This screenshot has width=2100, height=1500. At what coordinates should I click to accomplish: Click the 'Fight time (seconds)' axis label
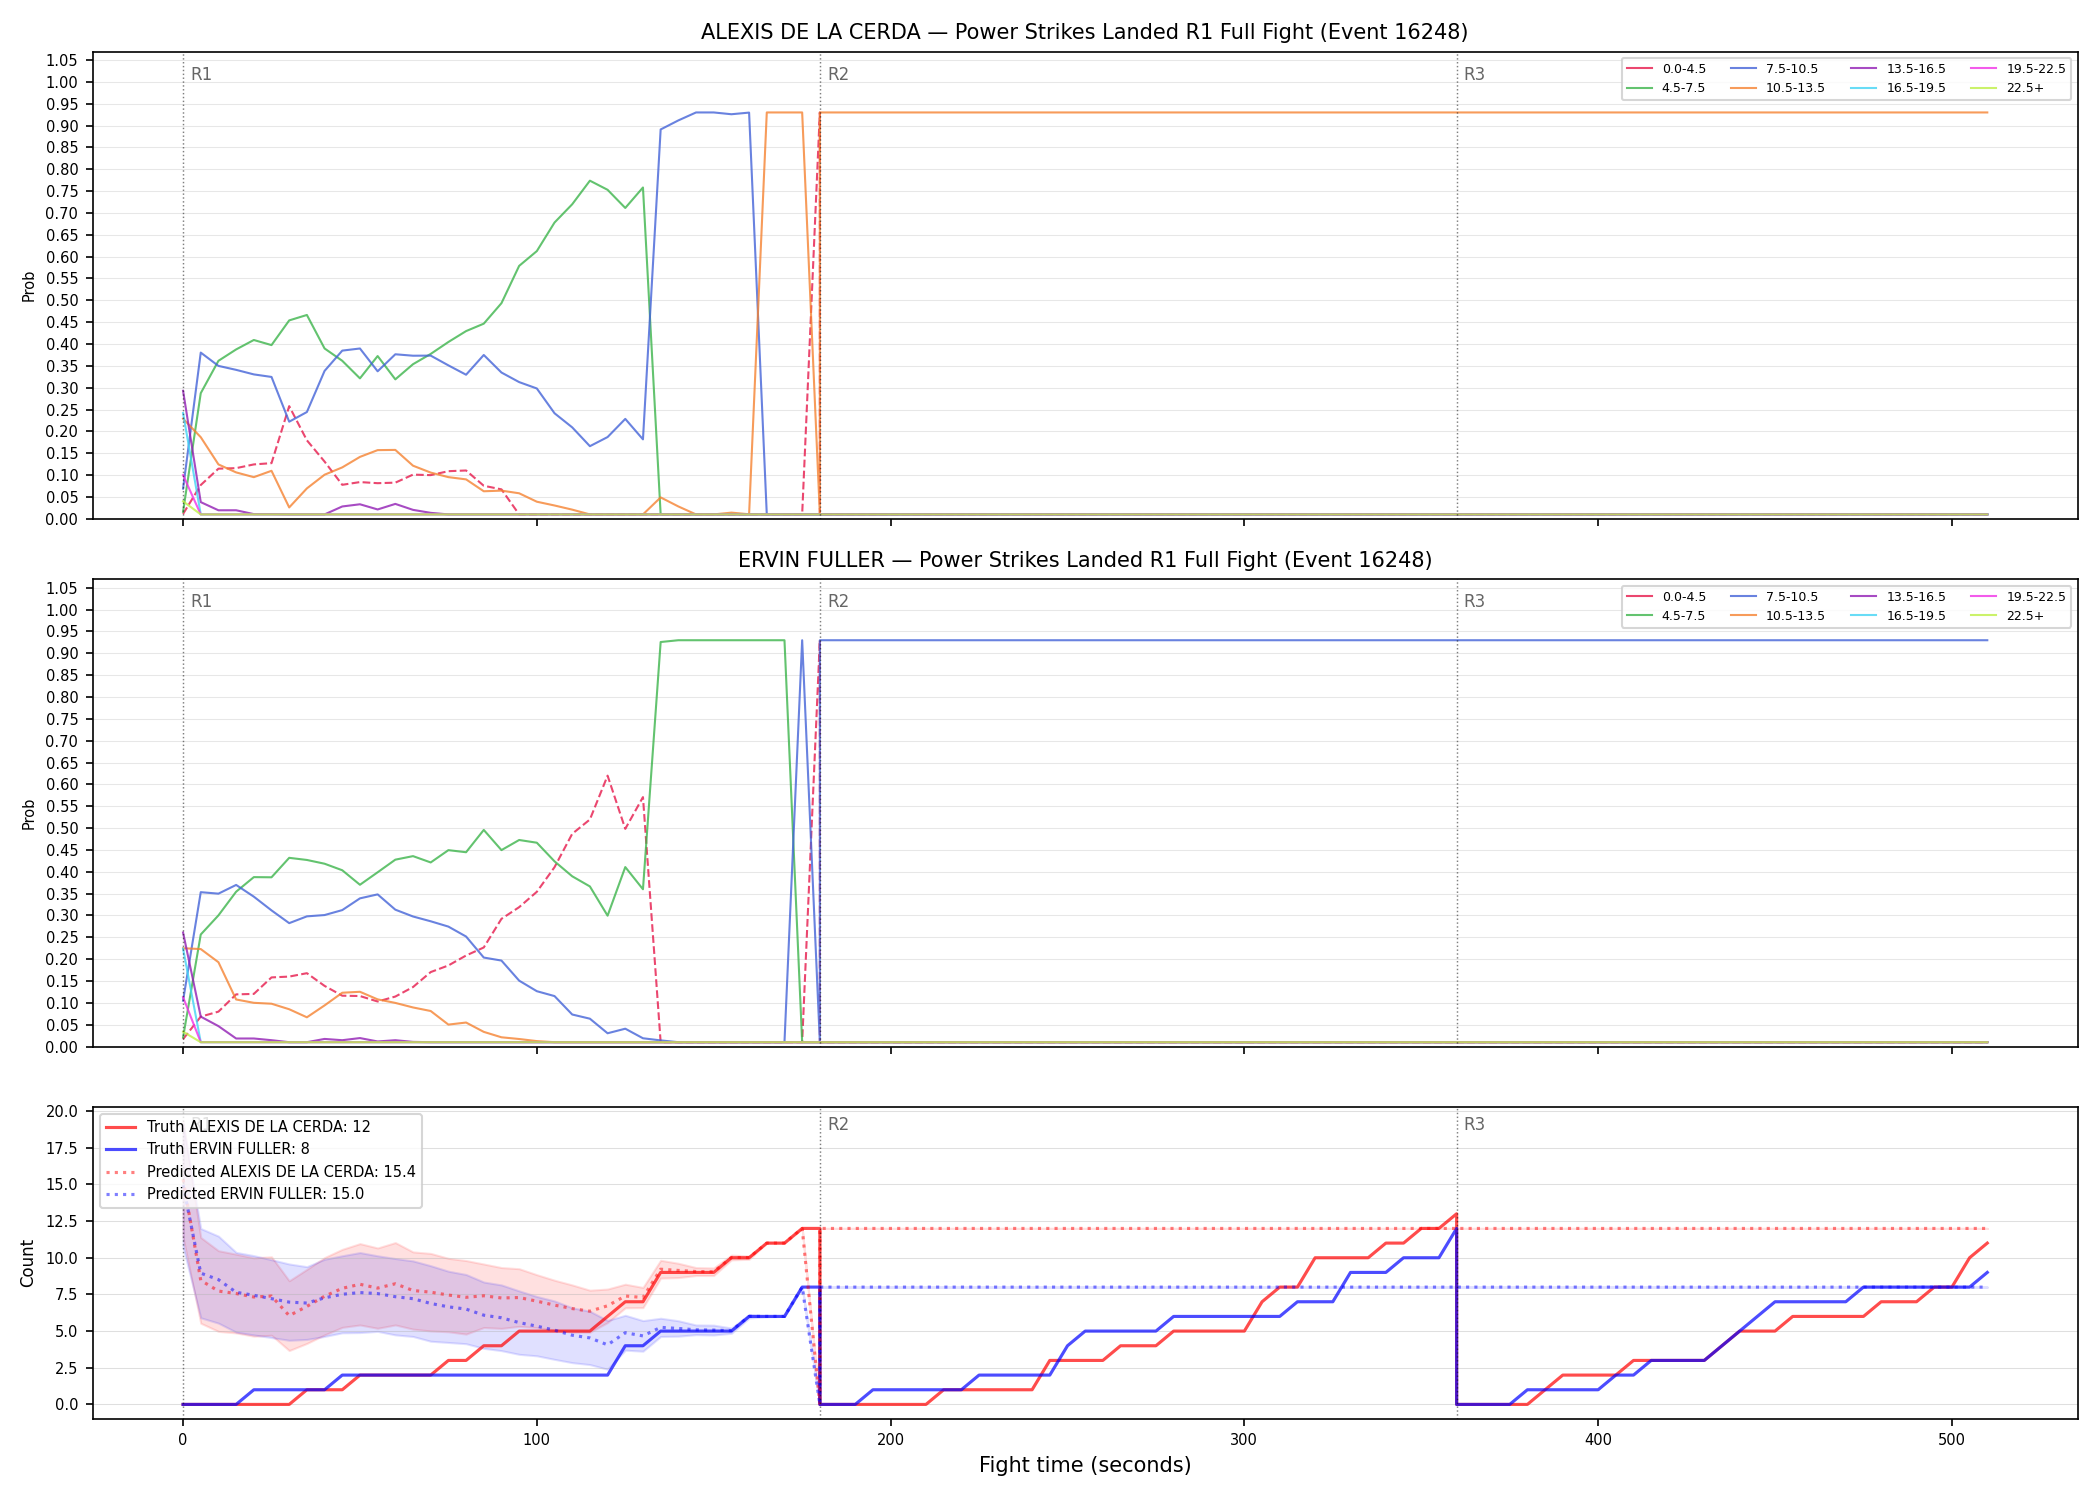pos(1085,1465)
